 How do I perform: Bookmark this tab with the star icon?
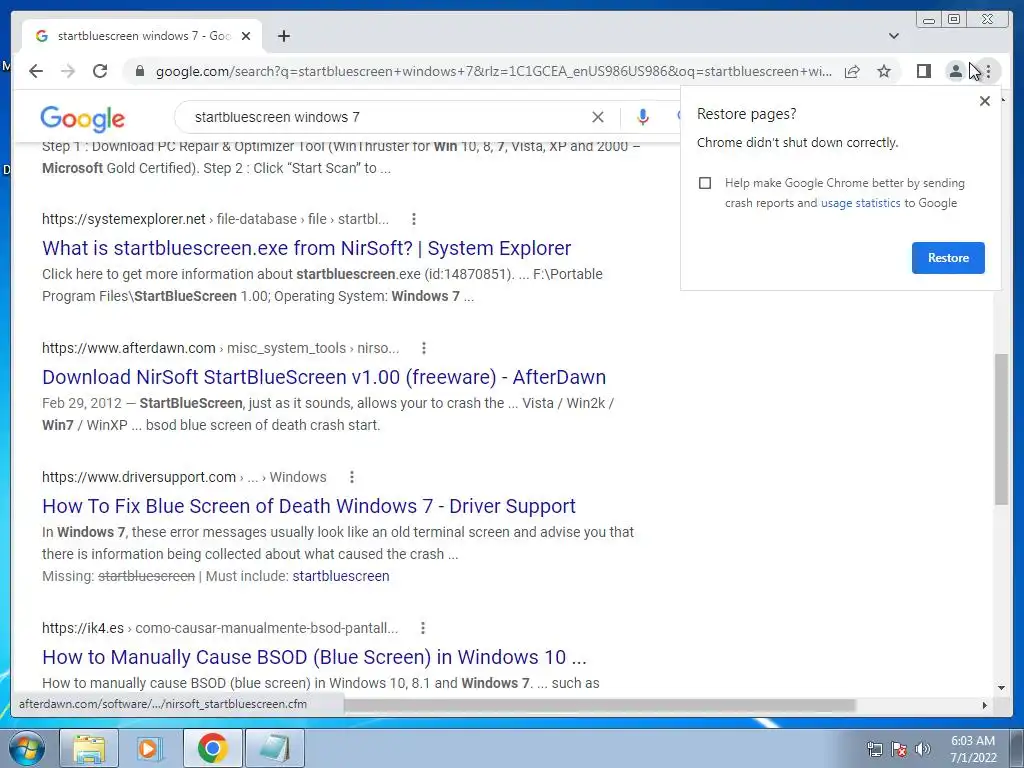(x=884, y=71)
